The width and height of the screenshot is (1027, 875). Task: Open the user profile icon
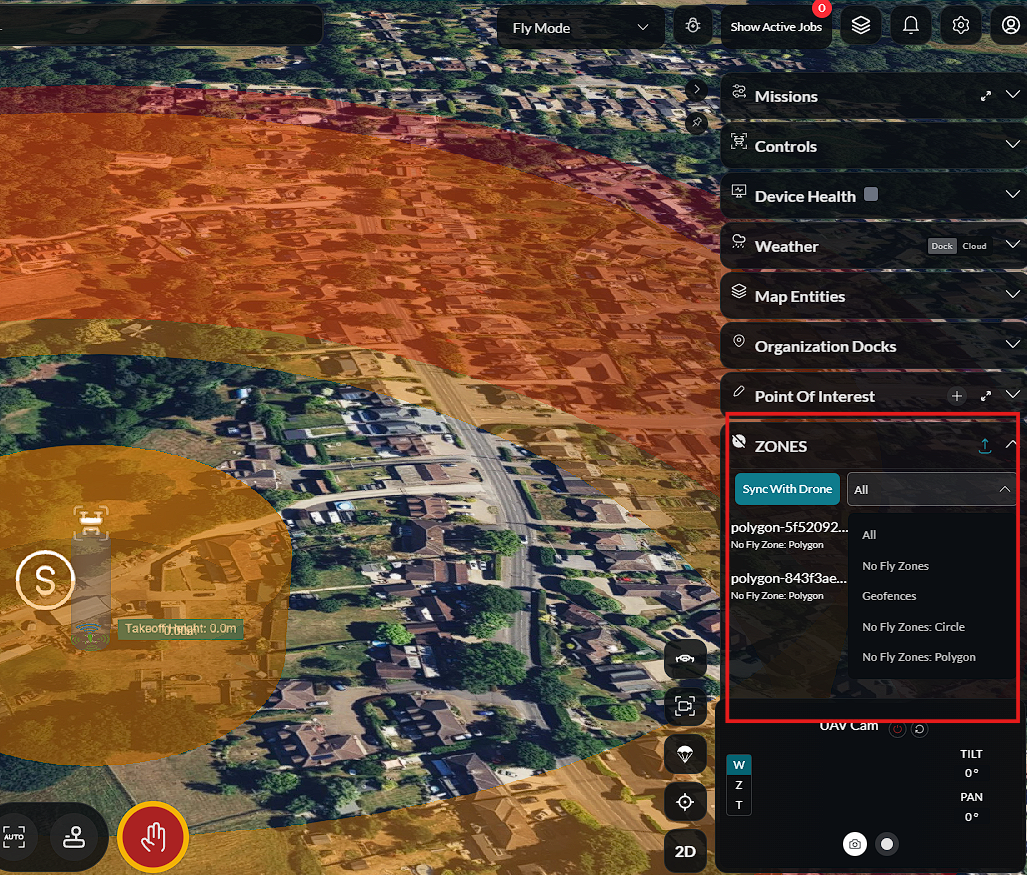click(1010, 26)
